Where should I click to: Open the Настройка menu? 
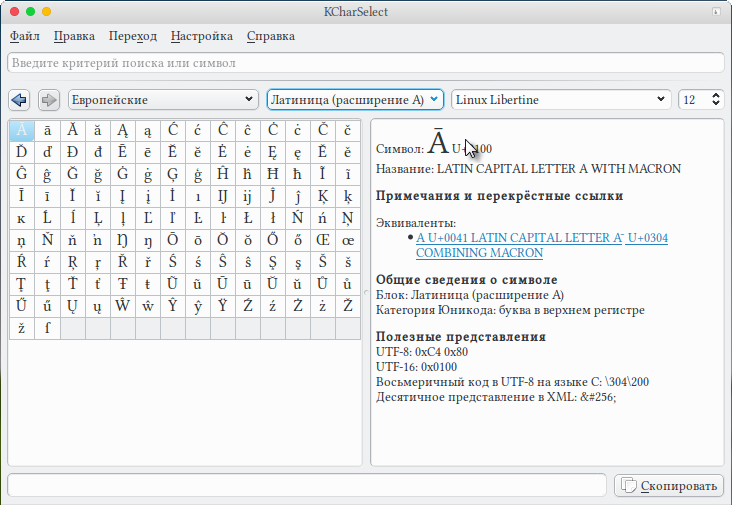(x=202, y=36)
